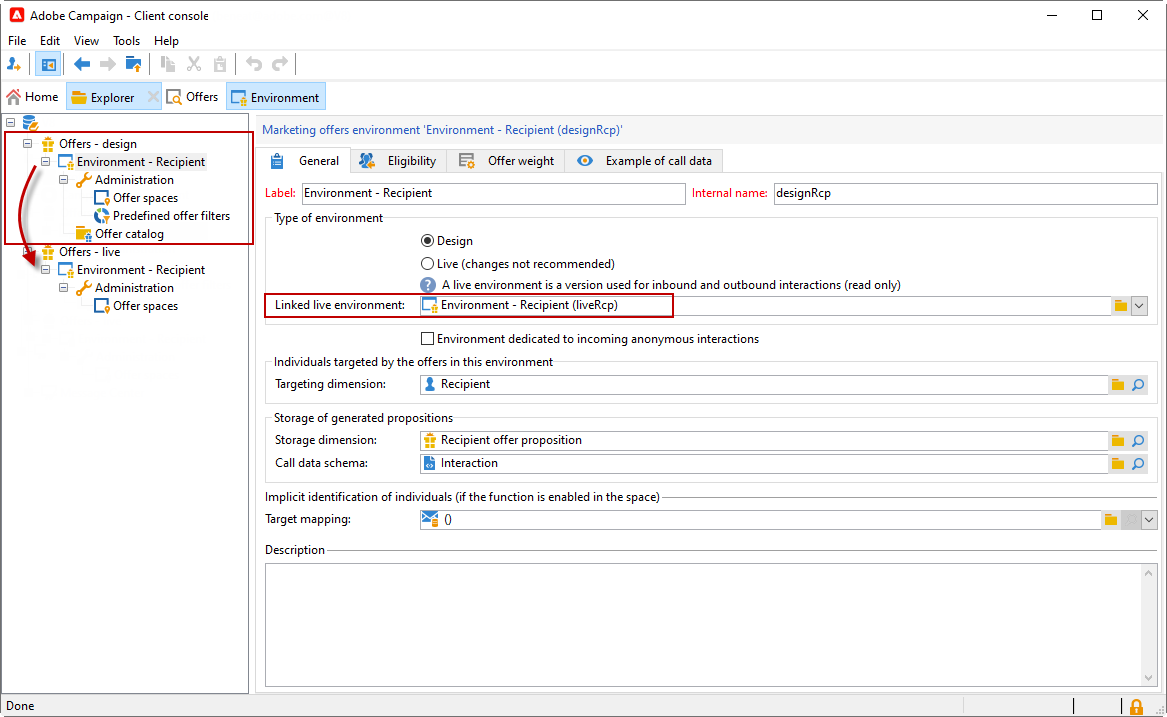Open the Example of call data tab
The height and width of the screenshot is (717, 1167).
(644, 161)
